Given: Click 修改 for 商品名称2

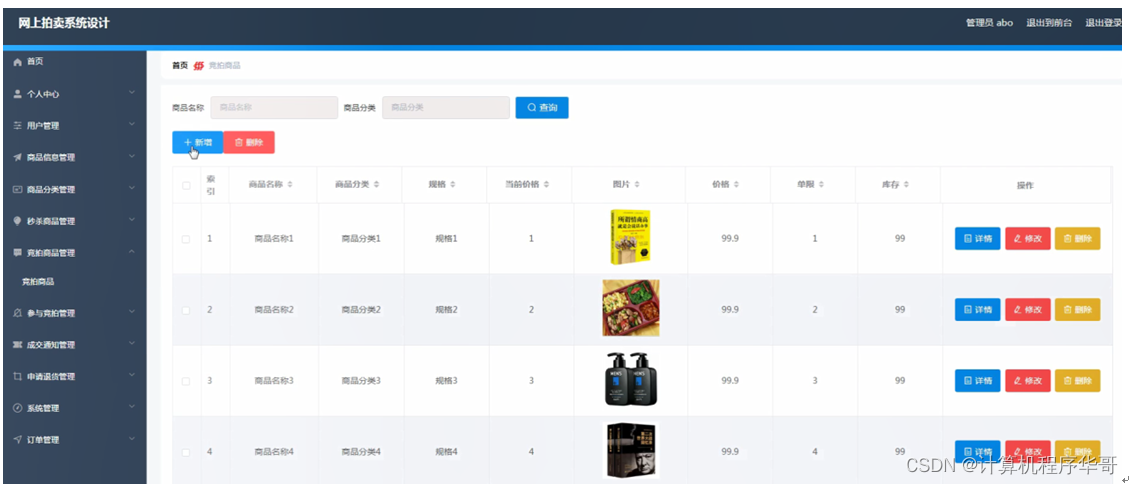Looking at the screenshot, I should (x=1028, y=309).
